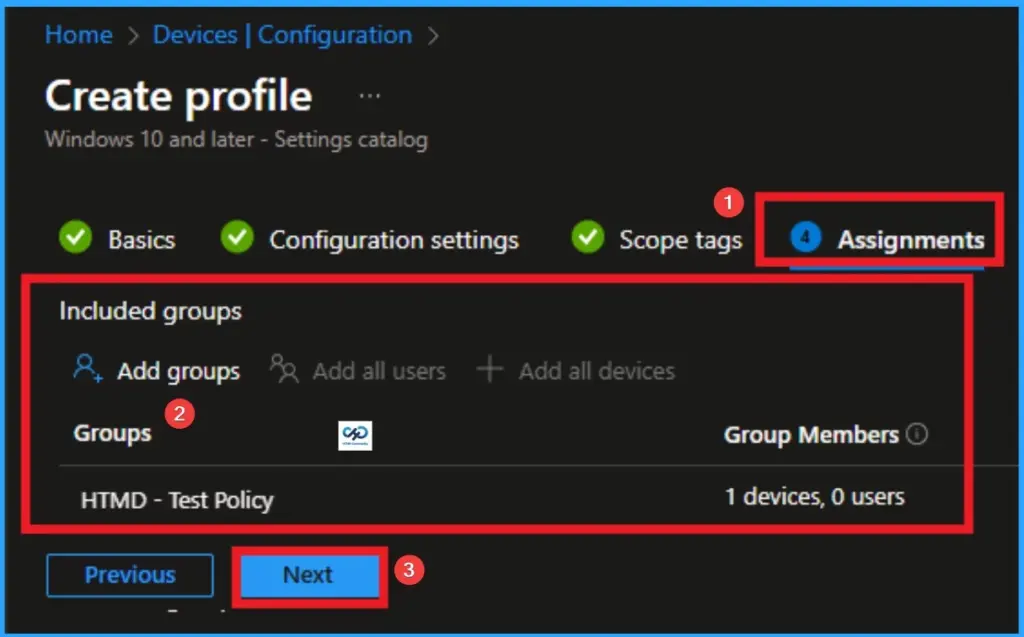Viewport: 1024px width, 637px height.
Task: Click the Previous button
Action: tap(130, 574)
